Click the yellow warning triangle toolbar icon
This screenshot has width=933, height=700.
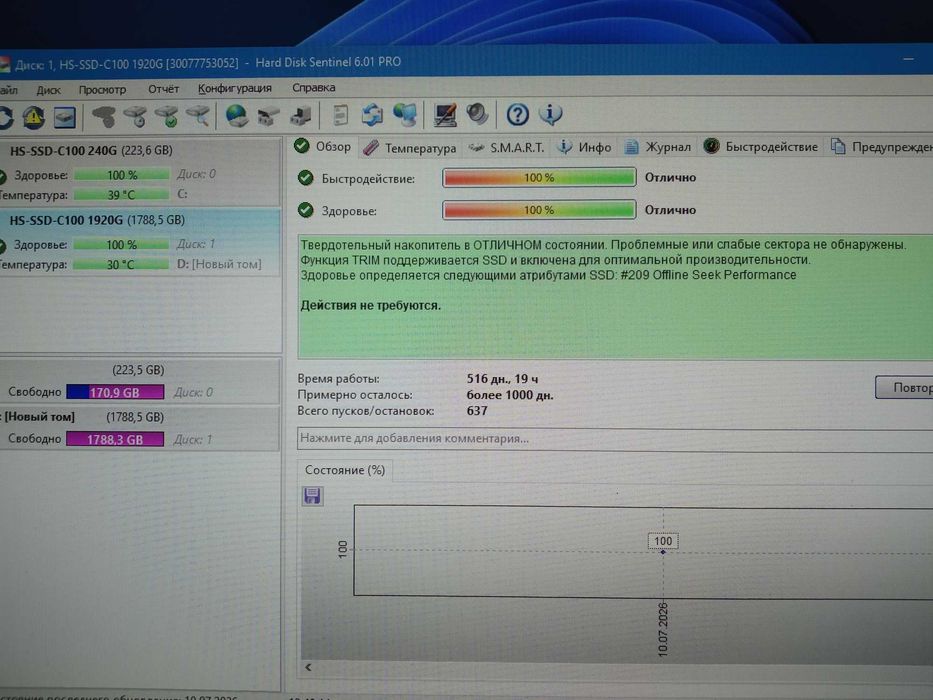(x=34, y=117)
